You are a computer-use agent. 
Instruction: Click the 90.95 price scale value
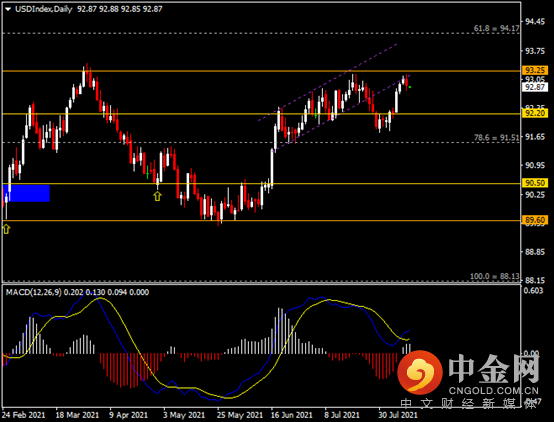(x=535, y=165)
